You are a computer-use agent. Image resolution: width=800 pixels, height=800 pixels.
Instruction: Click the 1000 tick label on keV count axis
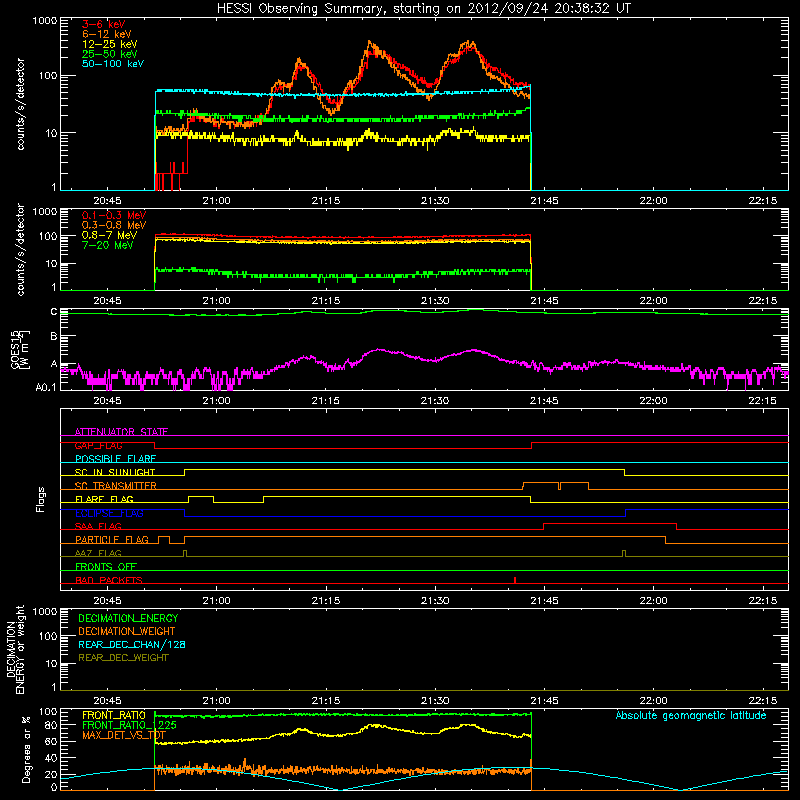pos(45,21)
